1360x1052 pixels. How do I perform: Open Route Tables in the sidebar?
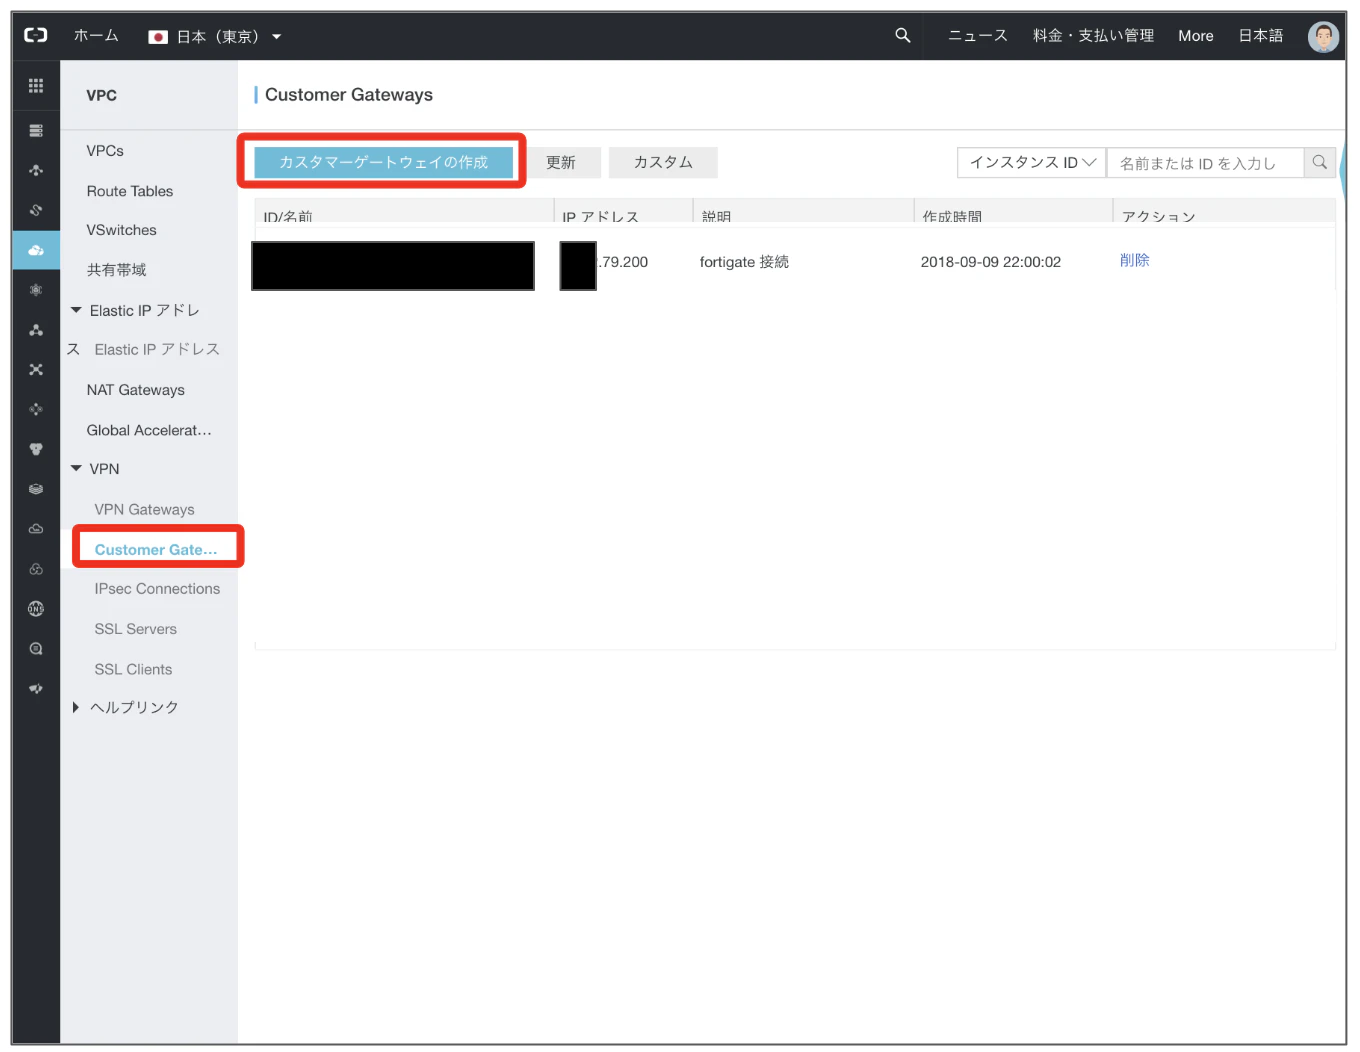pyautogui.click(x=130, y=191)
